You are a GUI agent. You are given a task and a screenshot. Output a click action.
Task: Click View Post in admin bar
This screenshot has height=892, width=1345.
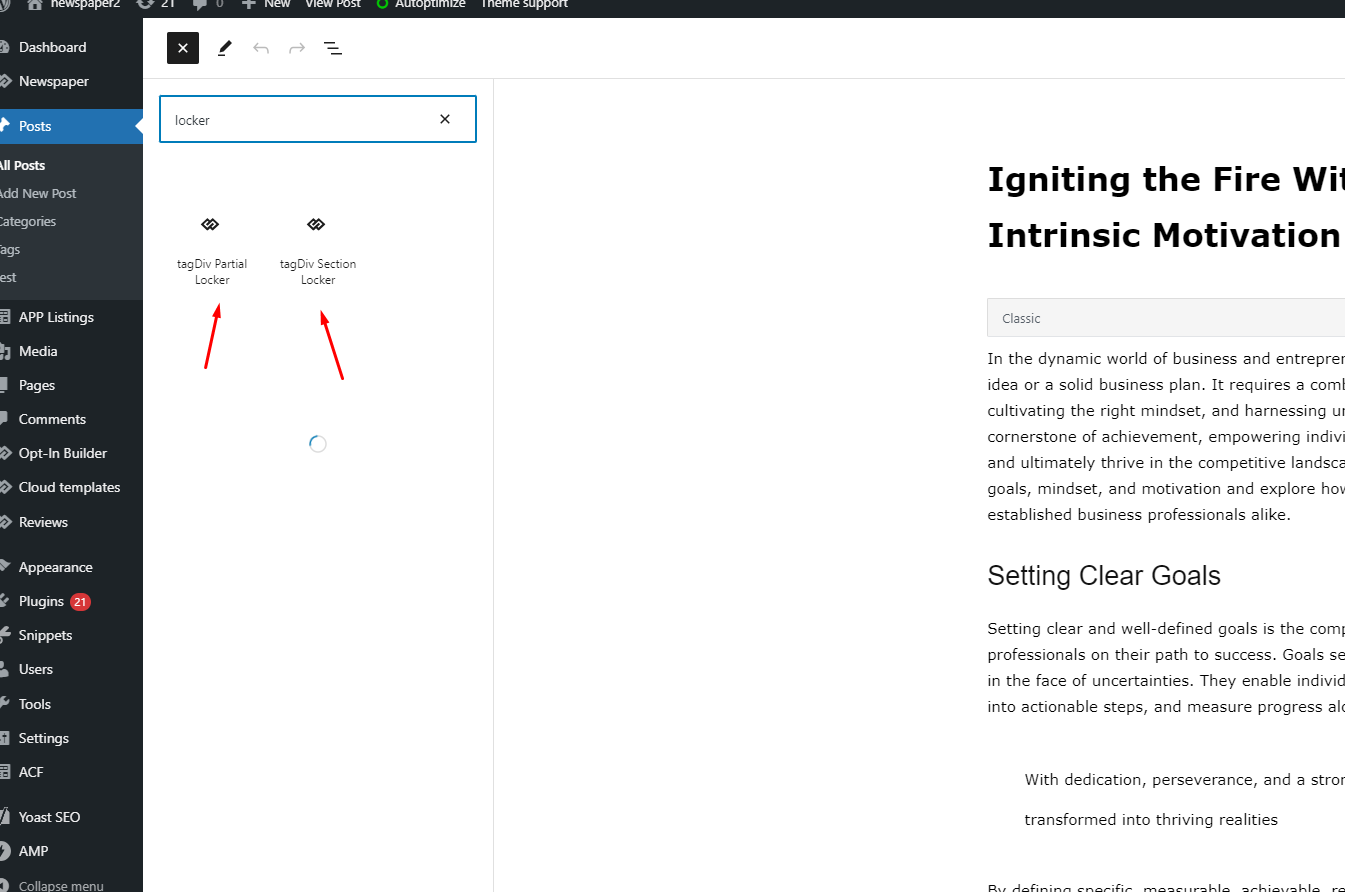point(333,4)
